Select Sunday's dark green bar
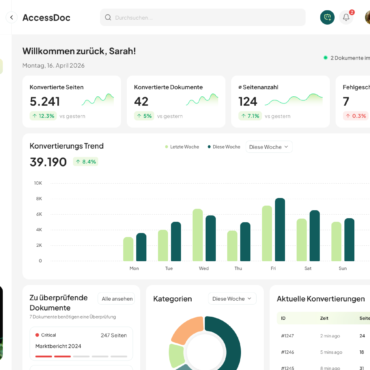The width and height of the screenshot is (370, 370). pyautogui.click(x=349, y=240)
